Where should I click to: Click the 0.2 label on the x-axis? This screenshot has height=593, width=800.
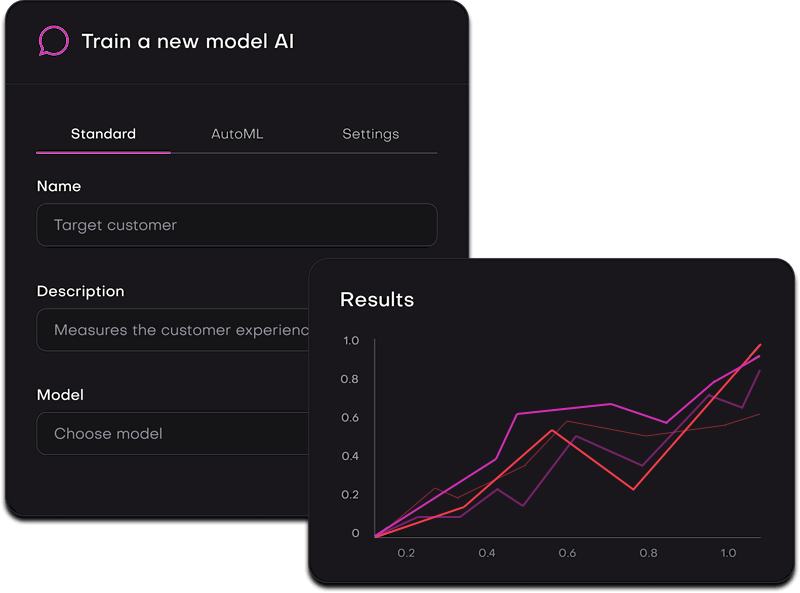[404, 551]
